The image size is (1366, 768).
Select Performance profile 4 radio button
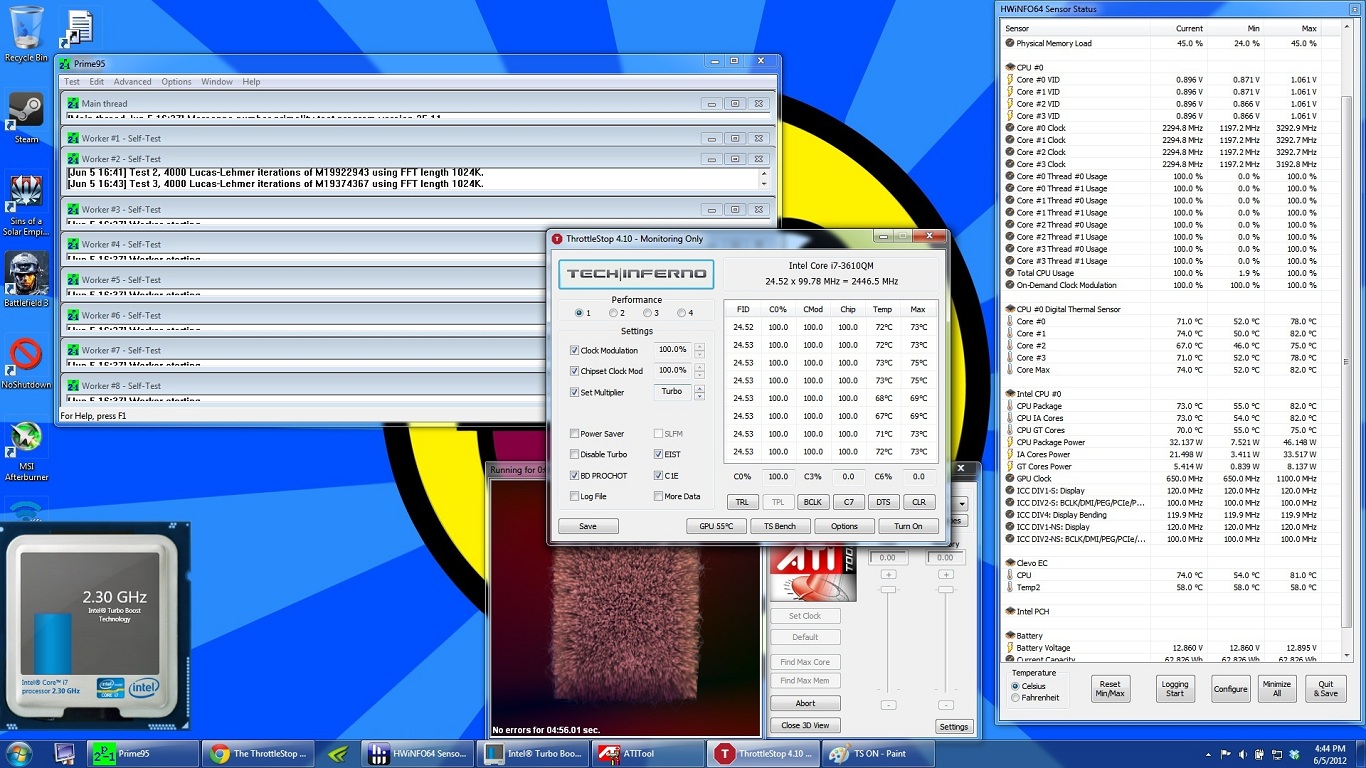[x=682, y=313]
